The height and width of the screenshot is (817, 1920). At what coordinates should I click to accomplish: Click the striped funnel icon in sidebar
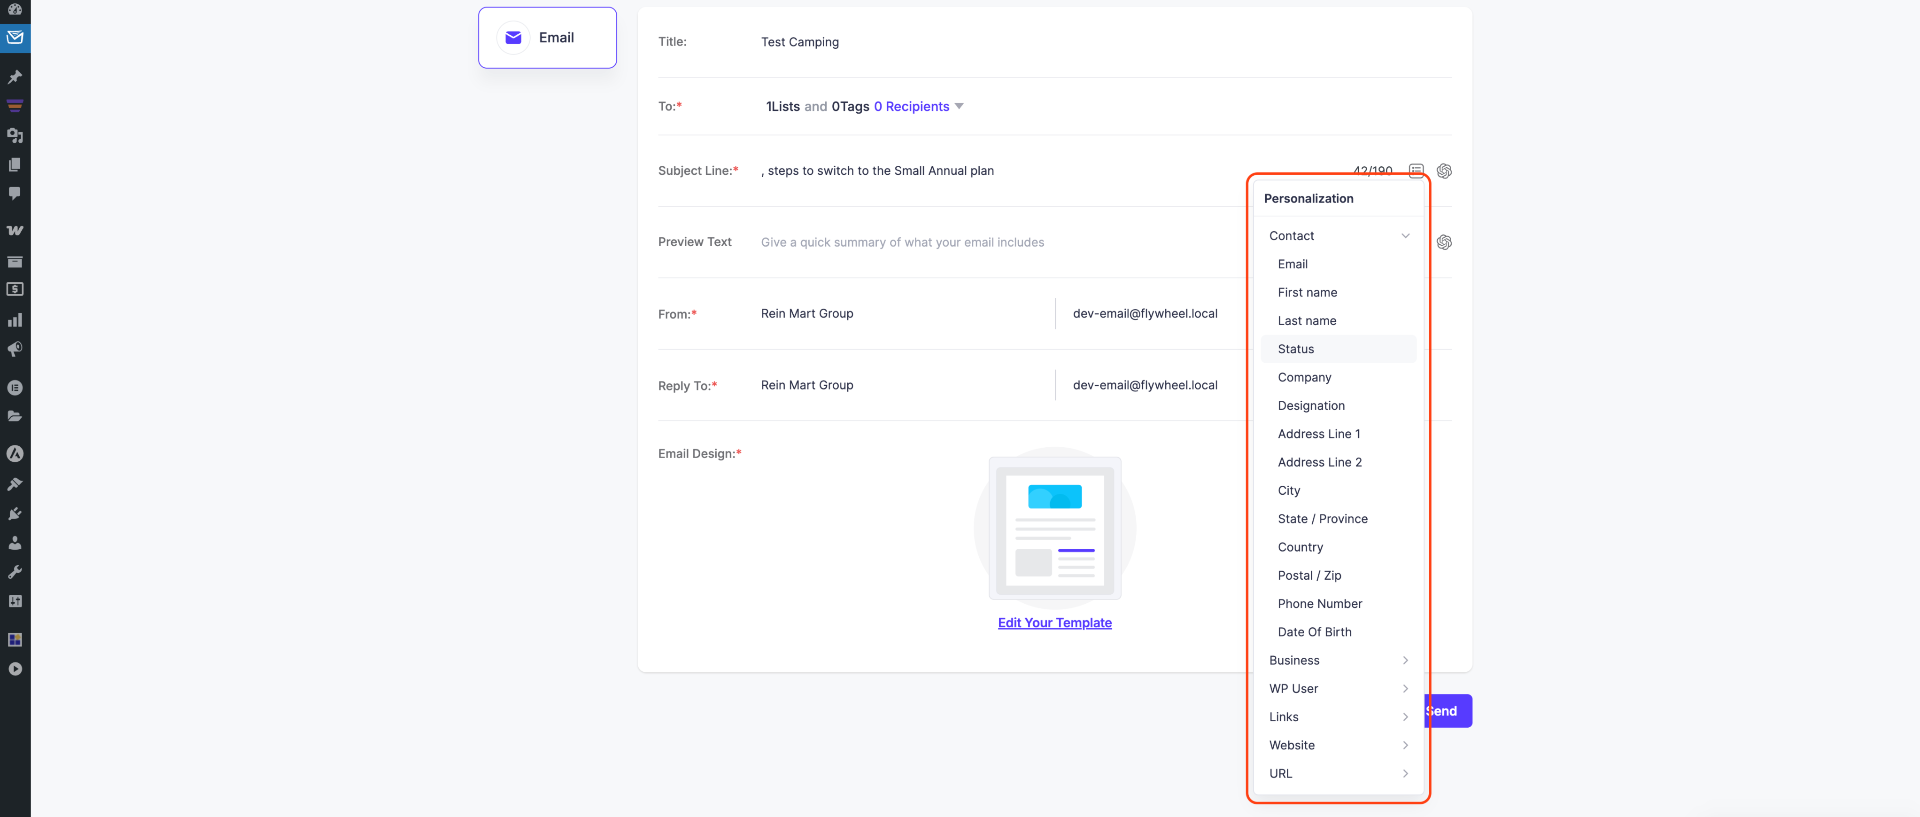click(15, 106)
